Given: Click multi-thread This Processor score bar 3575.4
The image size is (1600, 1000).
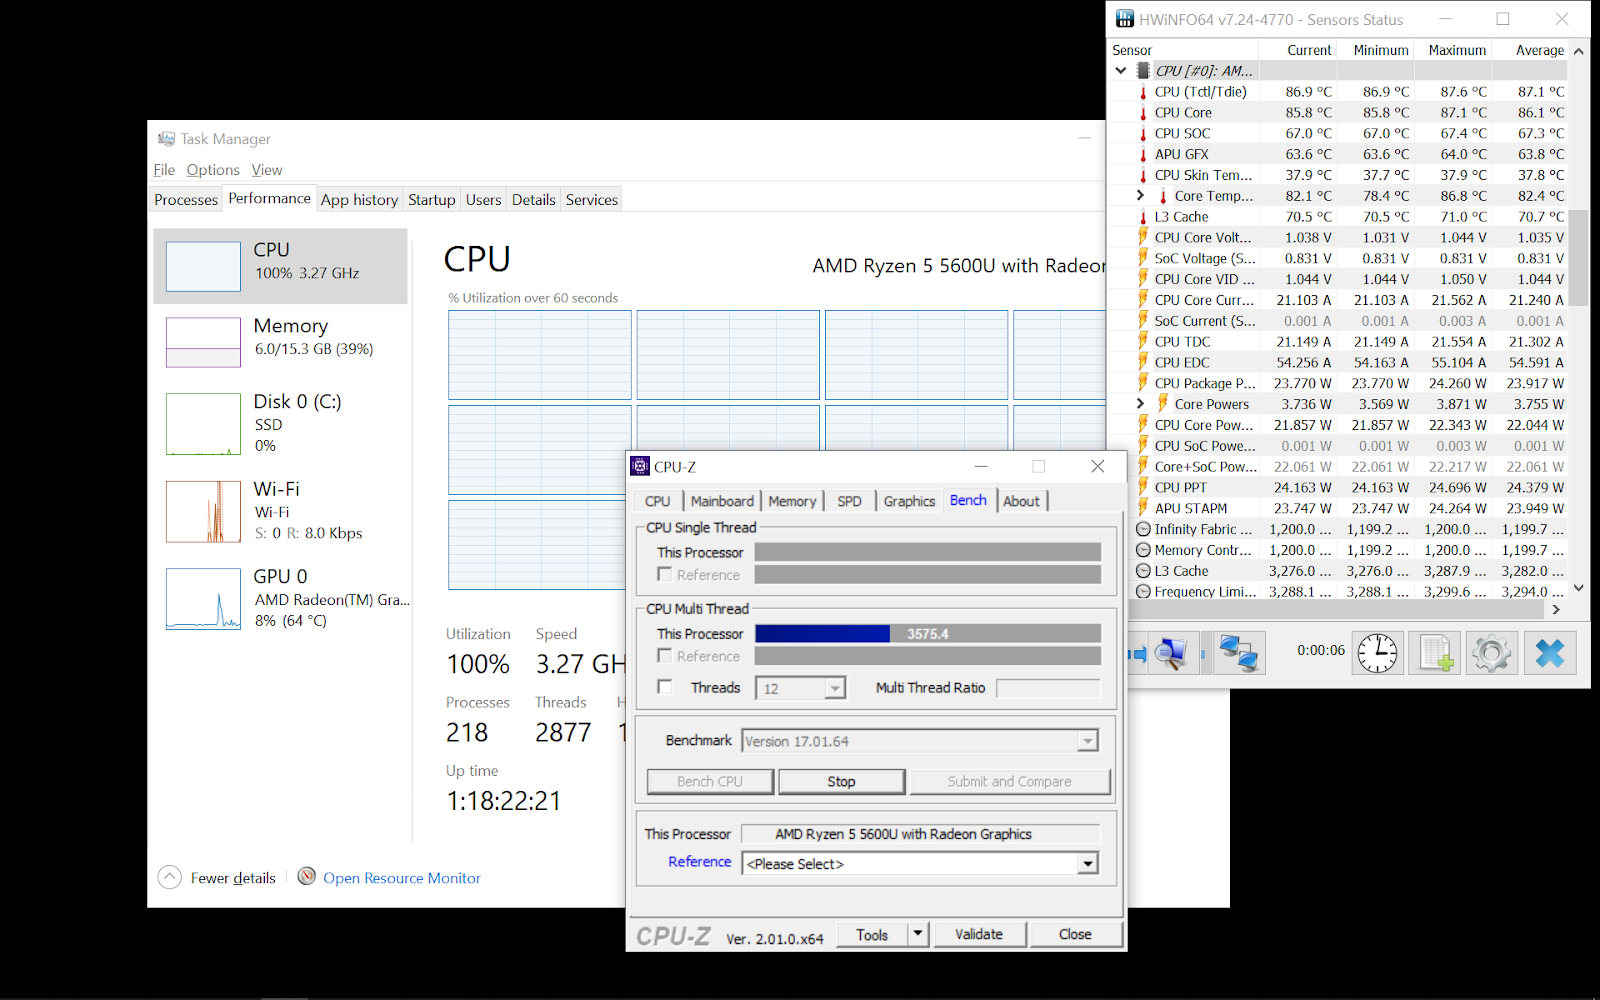Looking at the screenshot, I should (x=928, y=633).
